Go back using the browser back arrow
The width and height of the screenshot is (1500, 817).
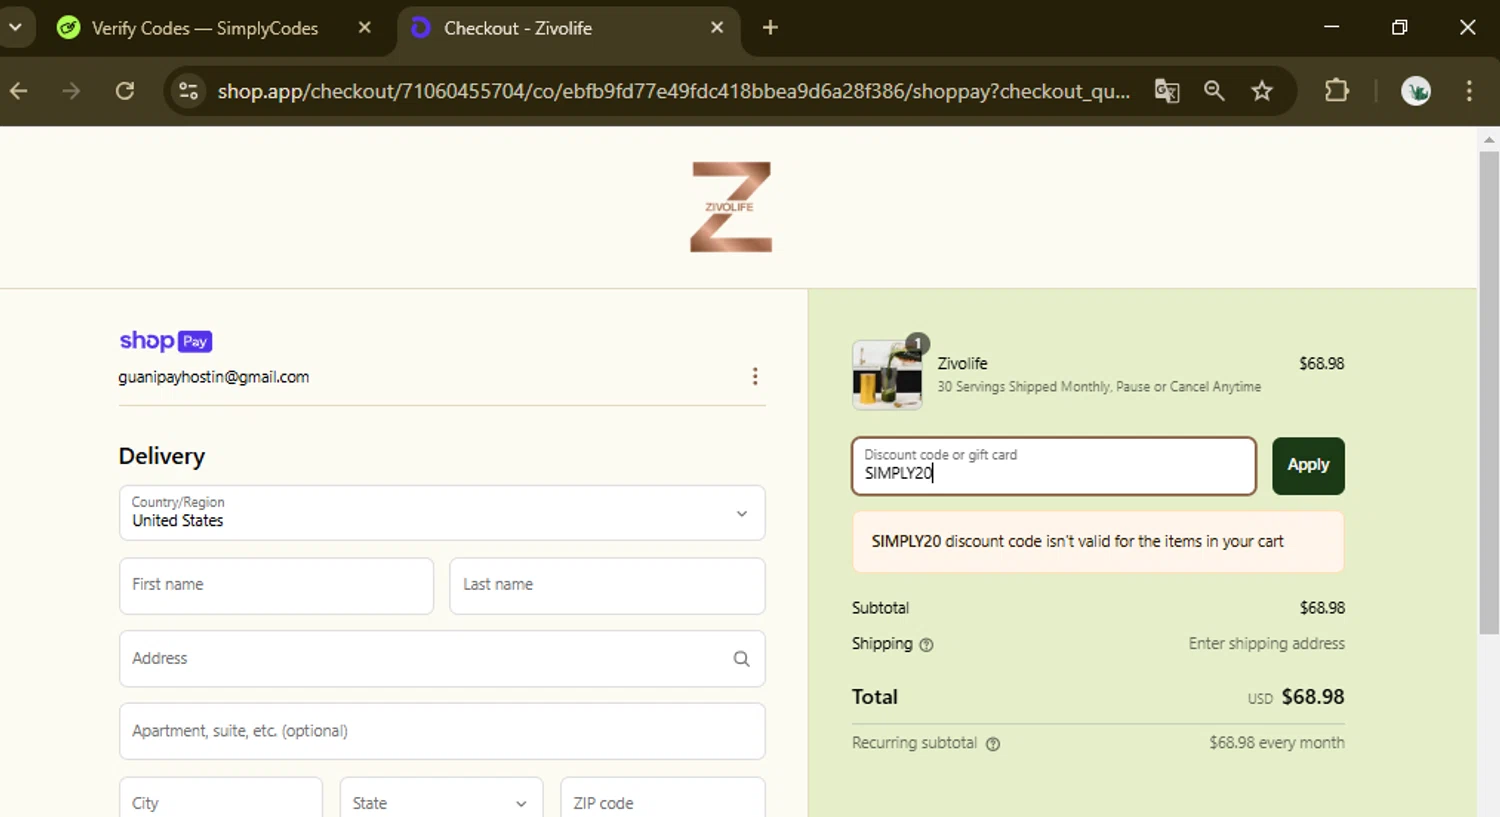pos(19,91)
